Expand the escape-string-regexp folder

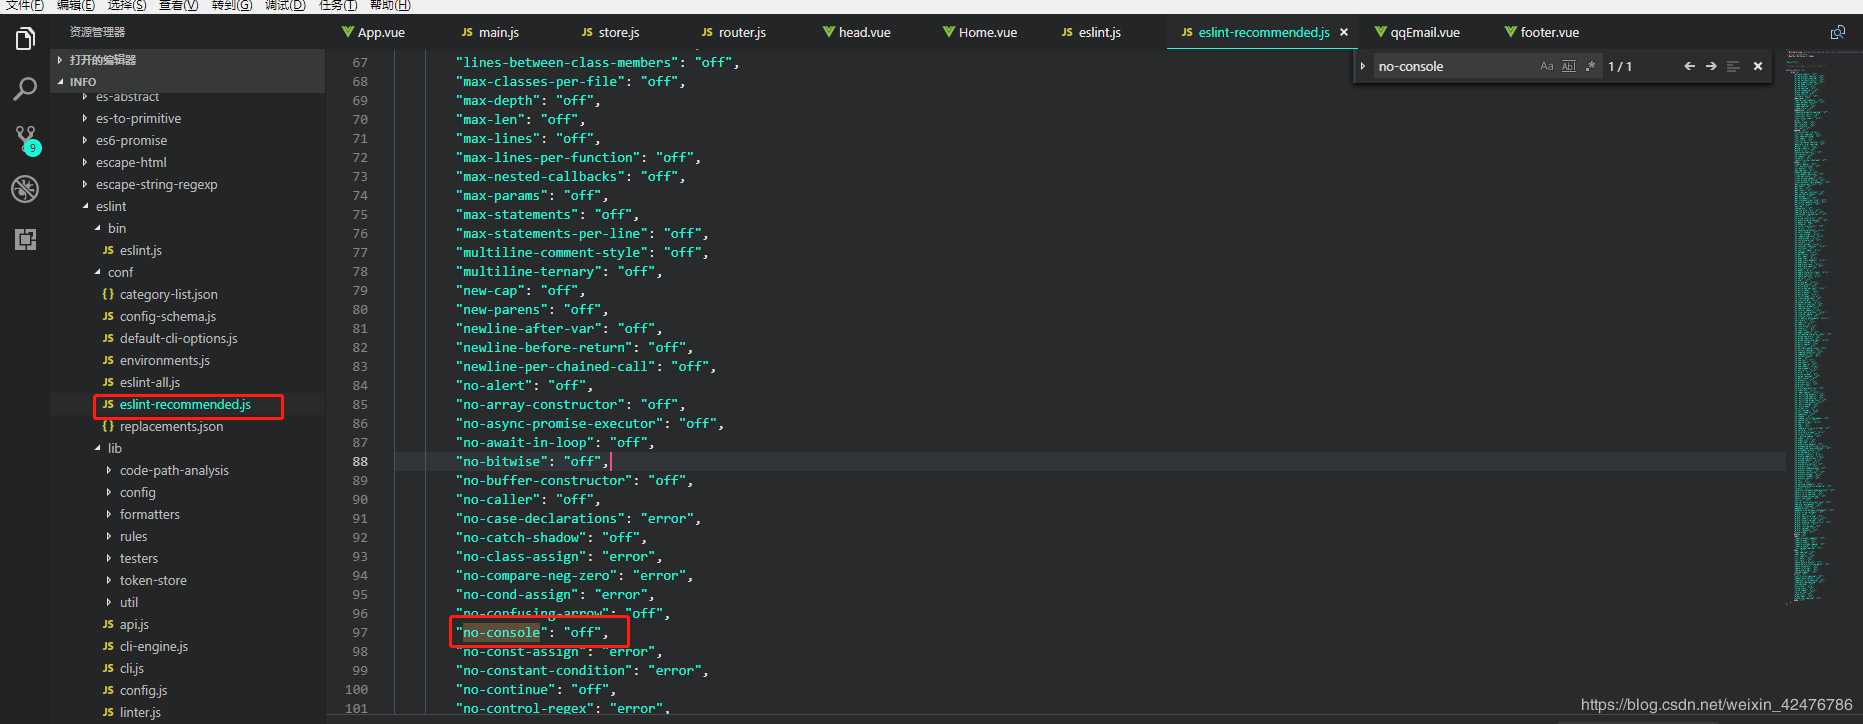[156, 184]
